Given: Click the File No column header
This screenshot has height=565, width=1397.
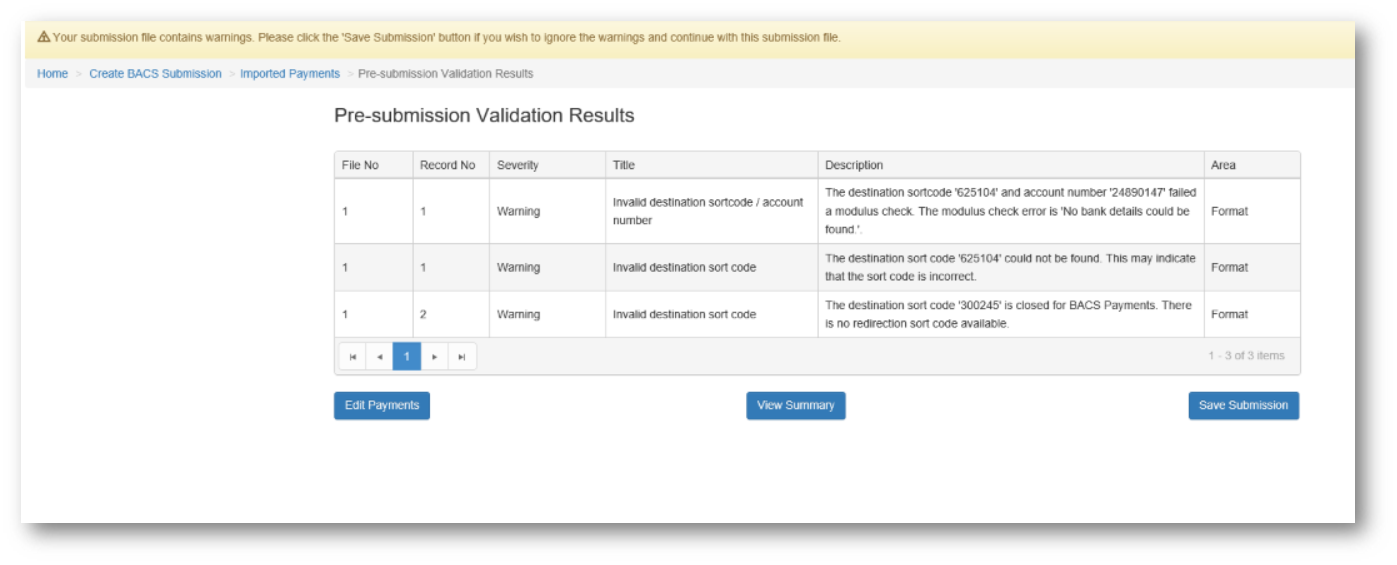Looking at the screenshot, I should click(360, 165).
